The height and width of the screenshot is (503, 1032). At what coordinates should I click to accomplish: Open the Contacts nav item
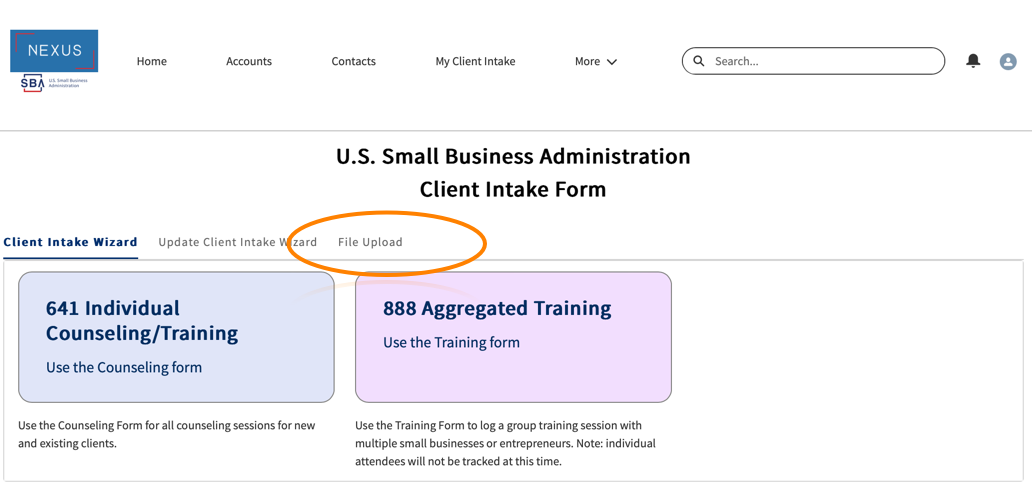(x=354, y=62)
